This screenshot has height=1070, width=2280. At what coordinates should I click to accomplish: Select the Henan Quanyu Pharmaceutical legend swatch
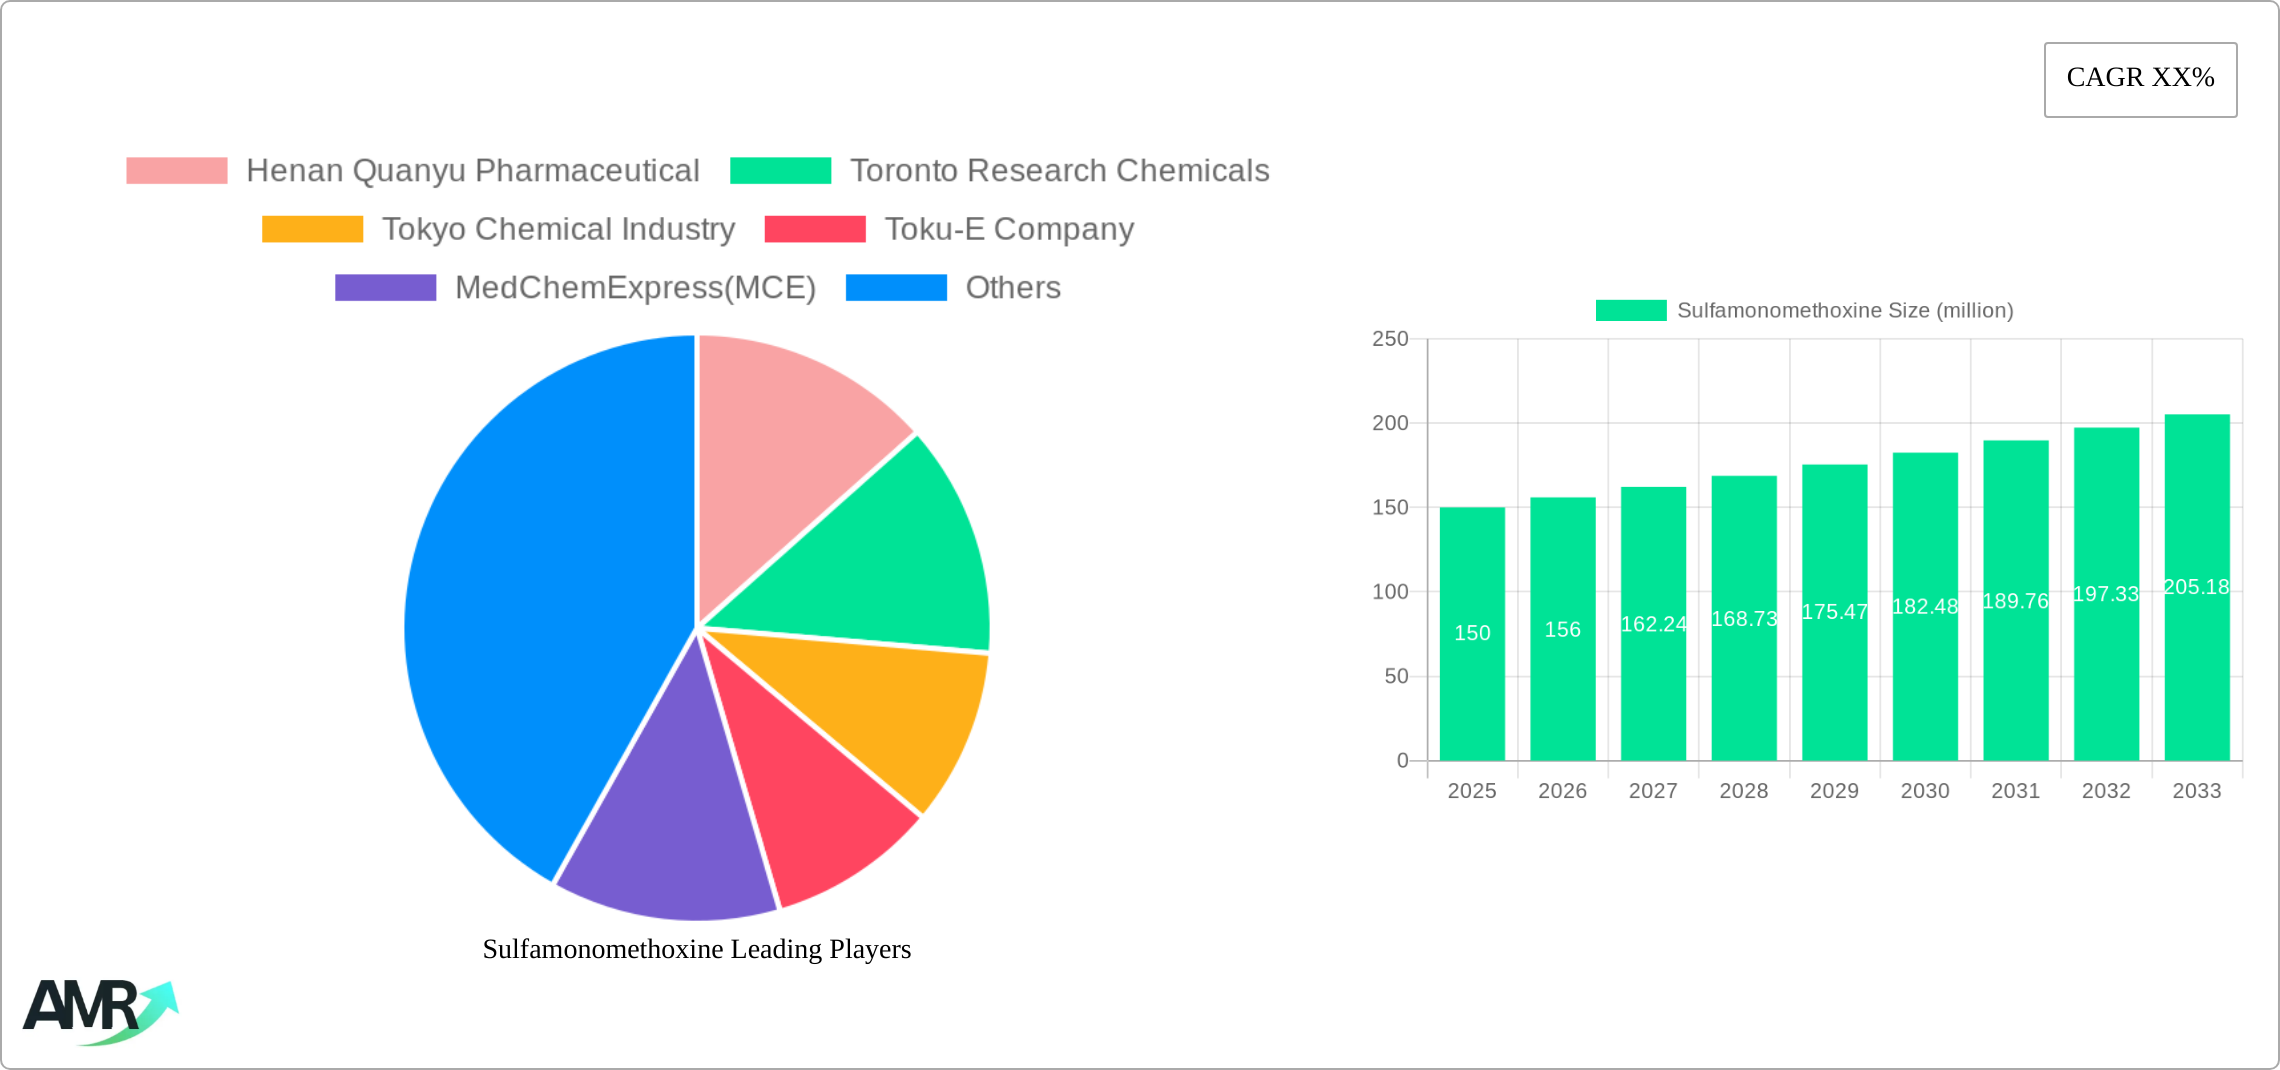click(x=176, y=169)
